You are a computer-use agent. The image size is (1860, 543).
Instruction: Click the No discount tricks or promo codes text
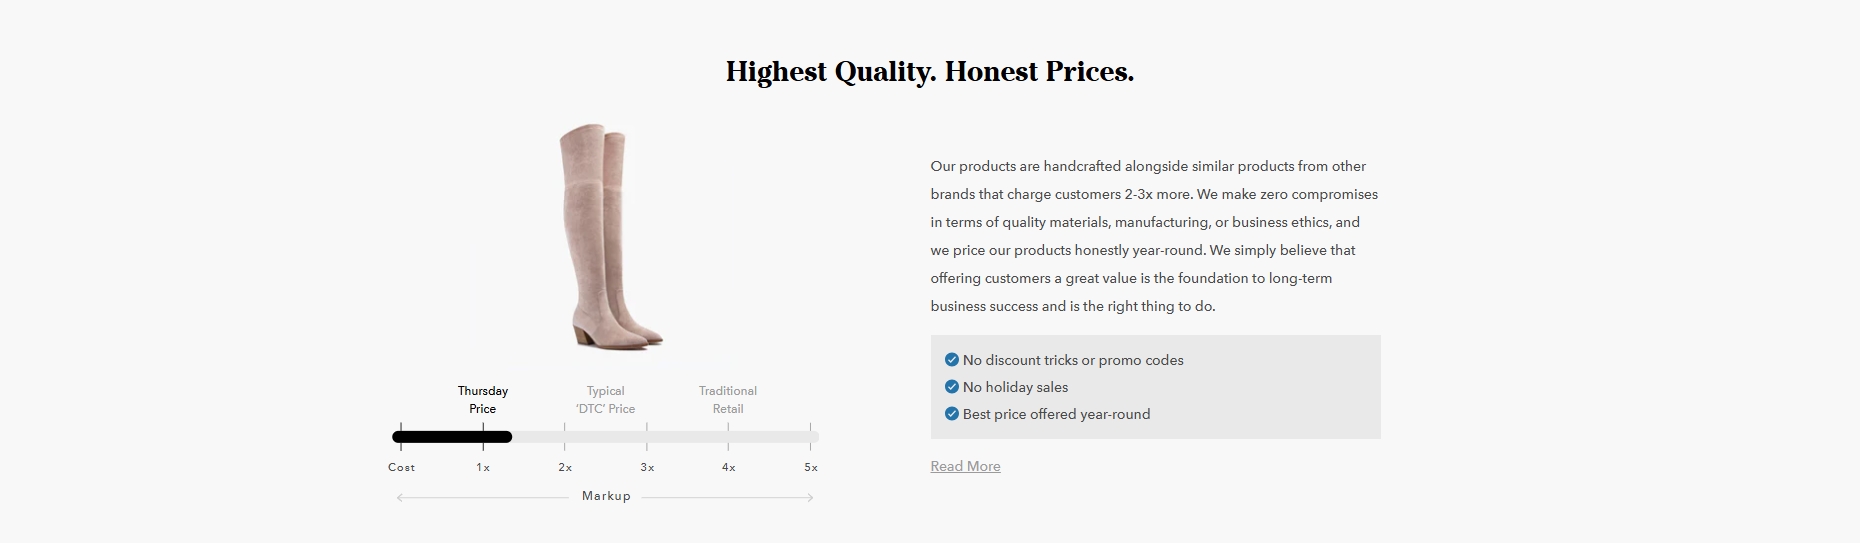[x=1073, y=360]
